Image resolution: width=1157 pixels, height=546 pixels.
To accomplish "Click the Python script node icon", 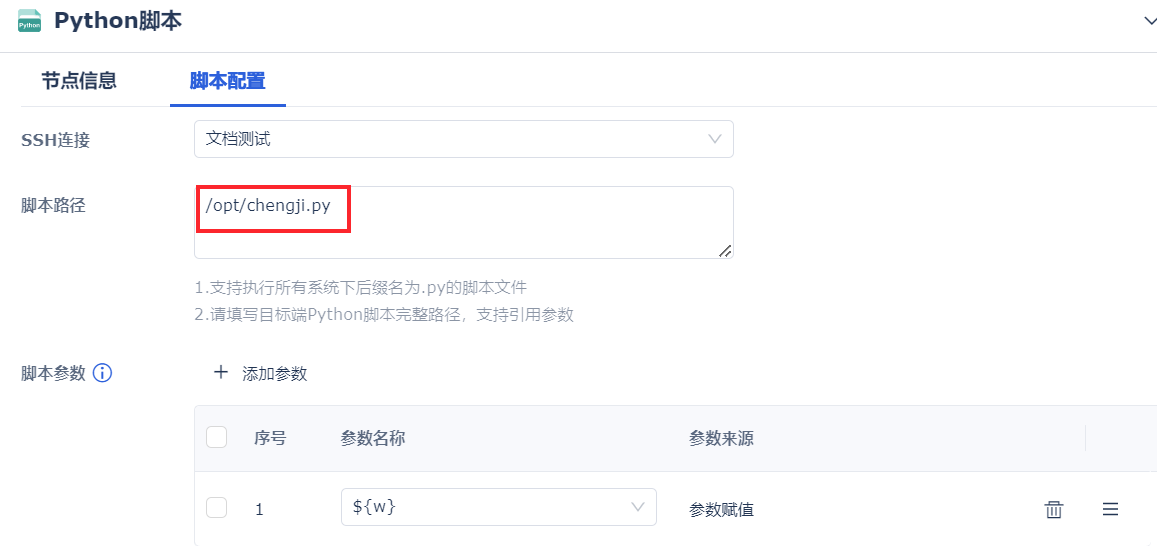I will pyautogui.click(x=30, y=21).
